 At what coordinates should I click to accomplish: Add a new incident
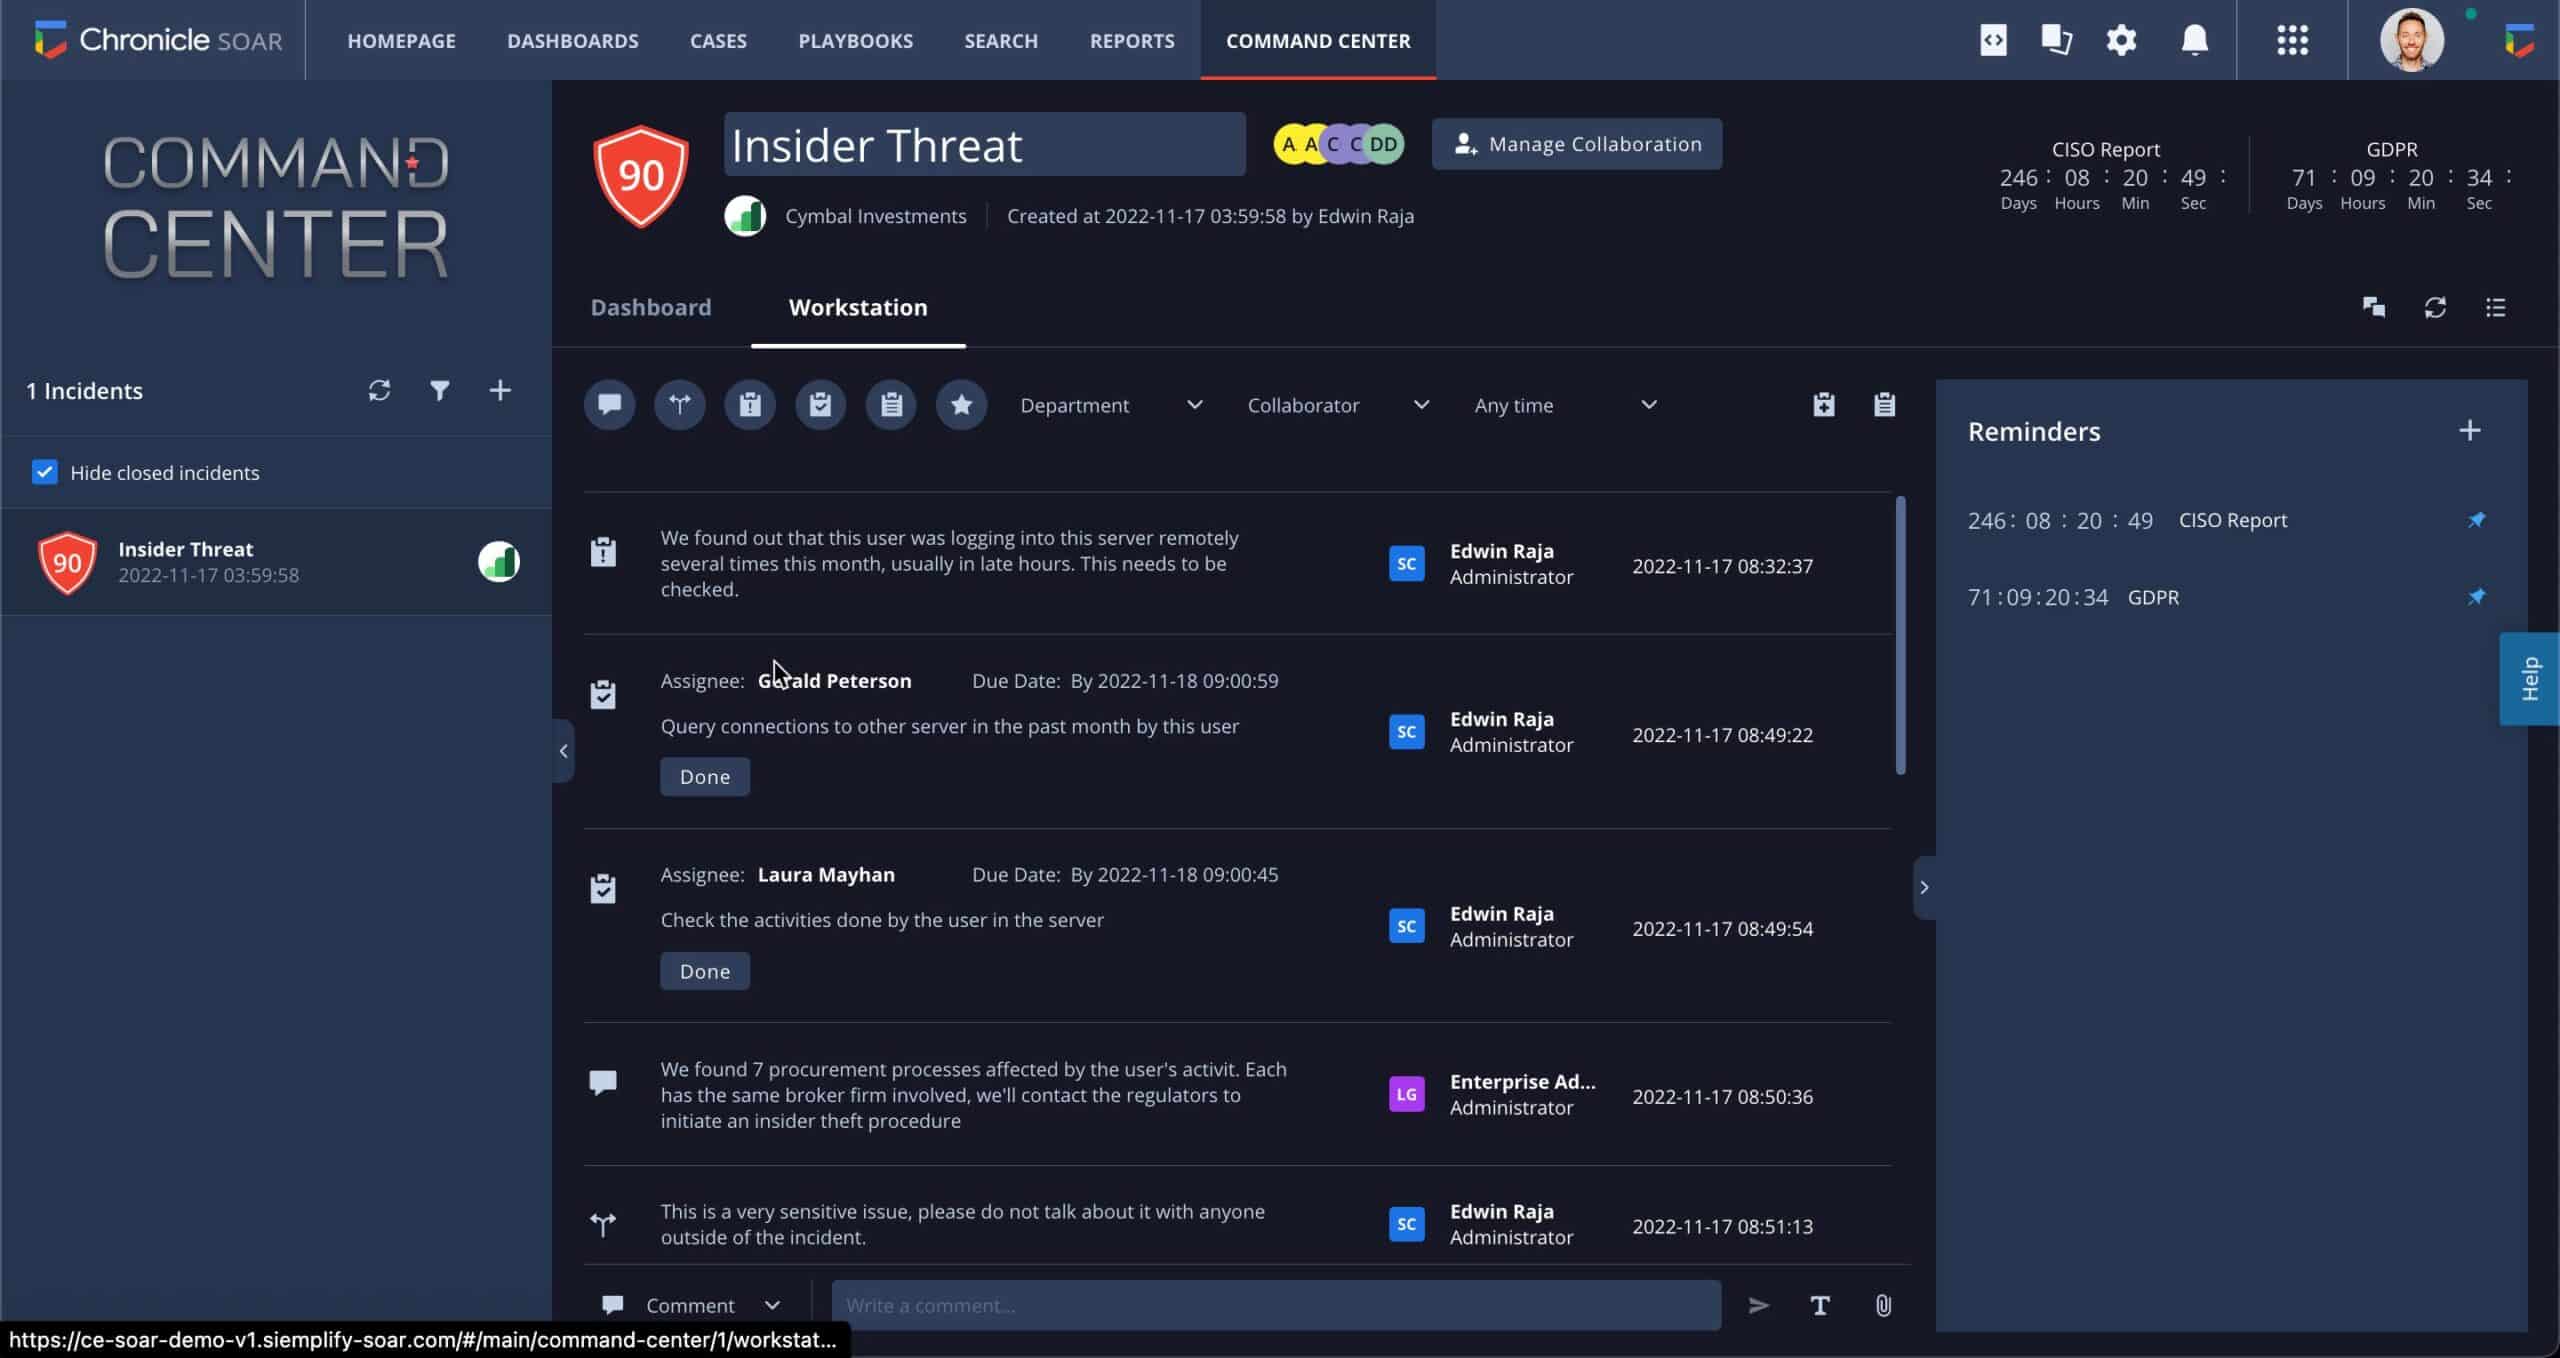(x=500, y=390)
